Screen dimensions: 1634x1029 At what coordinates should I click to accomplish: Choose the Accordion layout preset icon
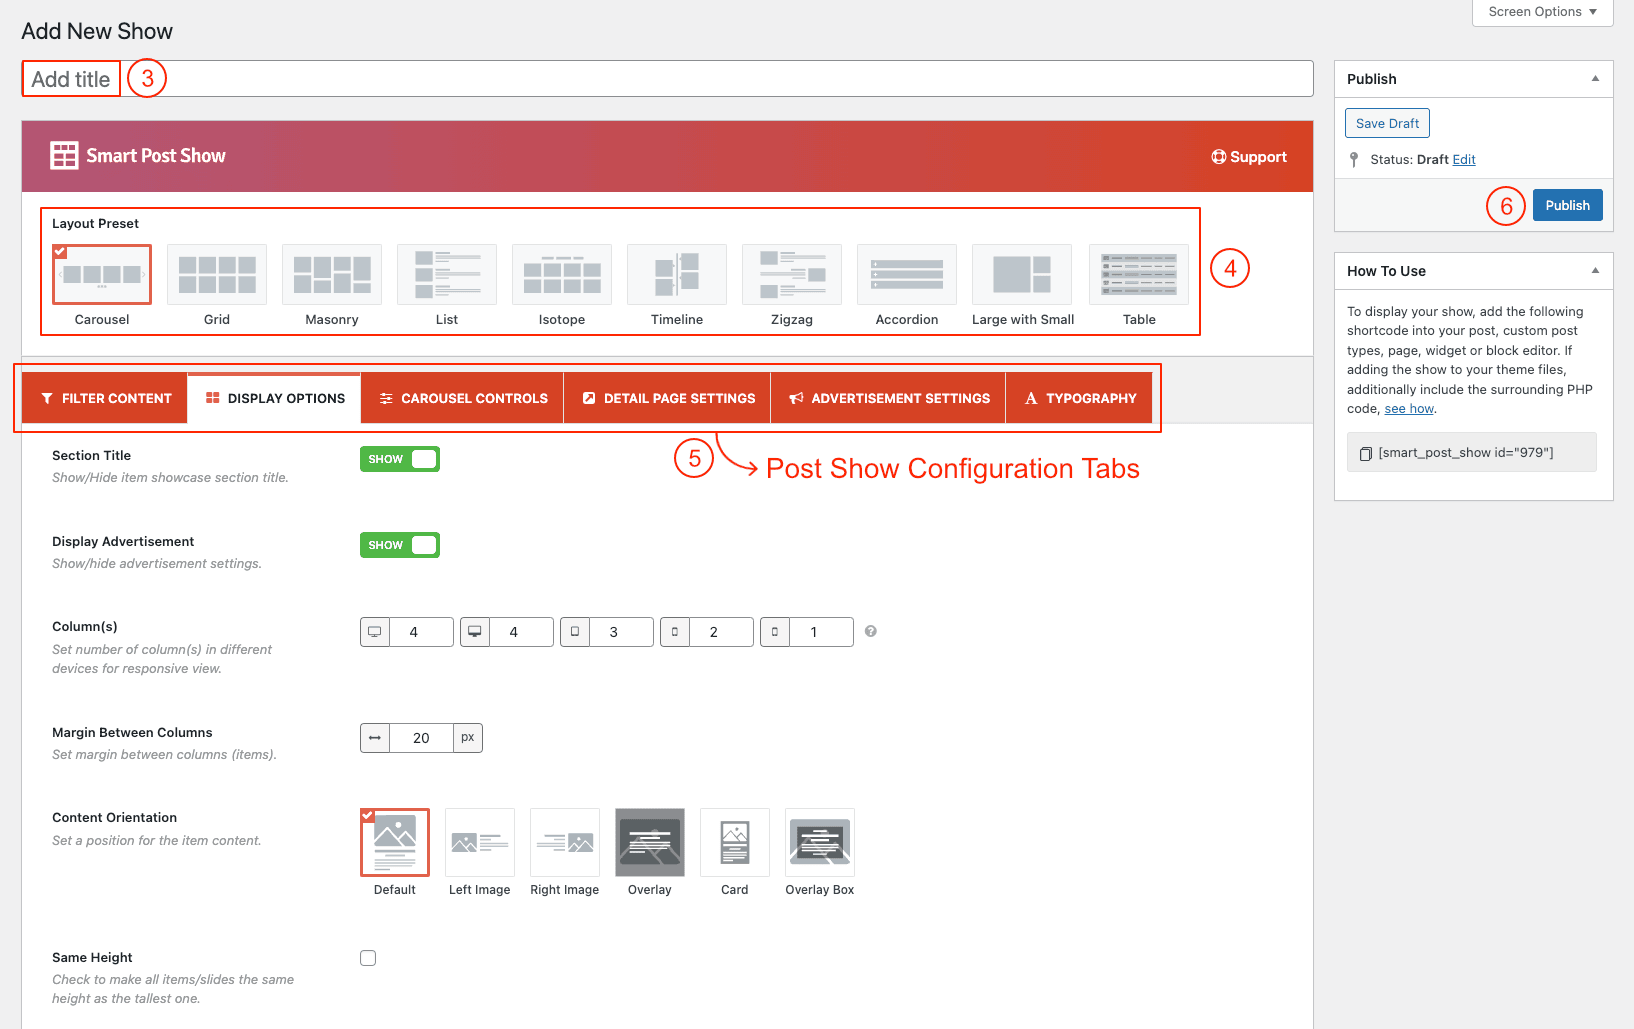pyautogui.click(x=907, y=275)
